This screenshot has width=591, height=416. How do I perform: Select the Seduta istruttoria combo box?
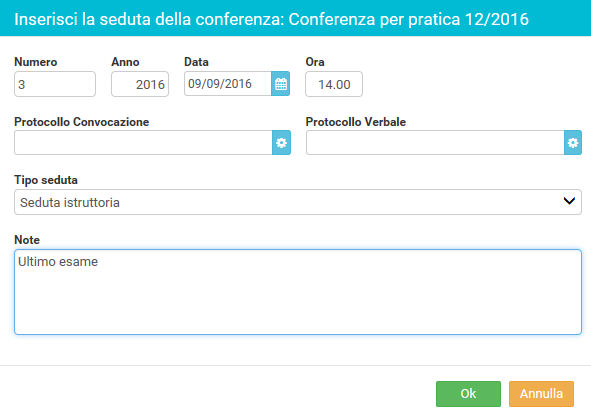tap(298, 202)
